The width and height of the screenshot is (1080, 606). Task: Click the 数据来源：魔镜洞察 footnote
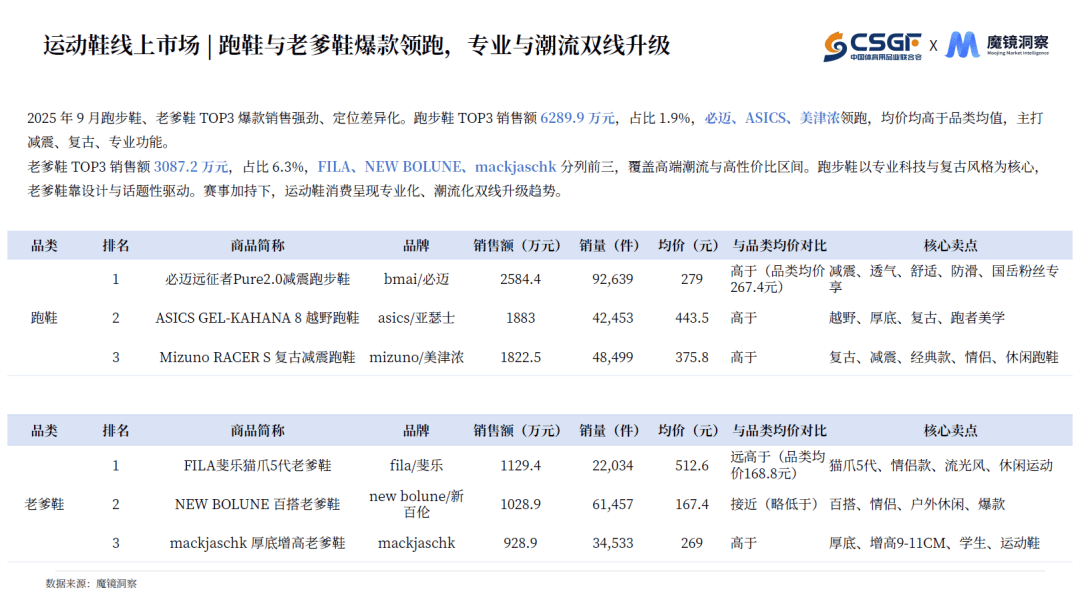tap(91, 583)
